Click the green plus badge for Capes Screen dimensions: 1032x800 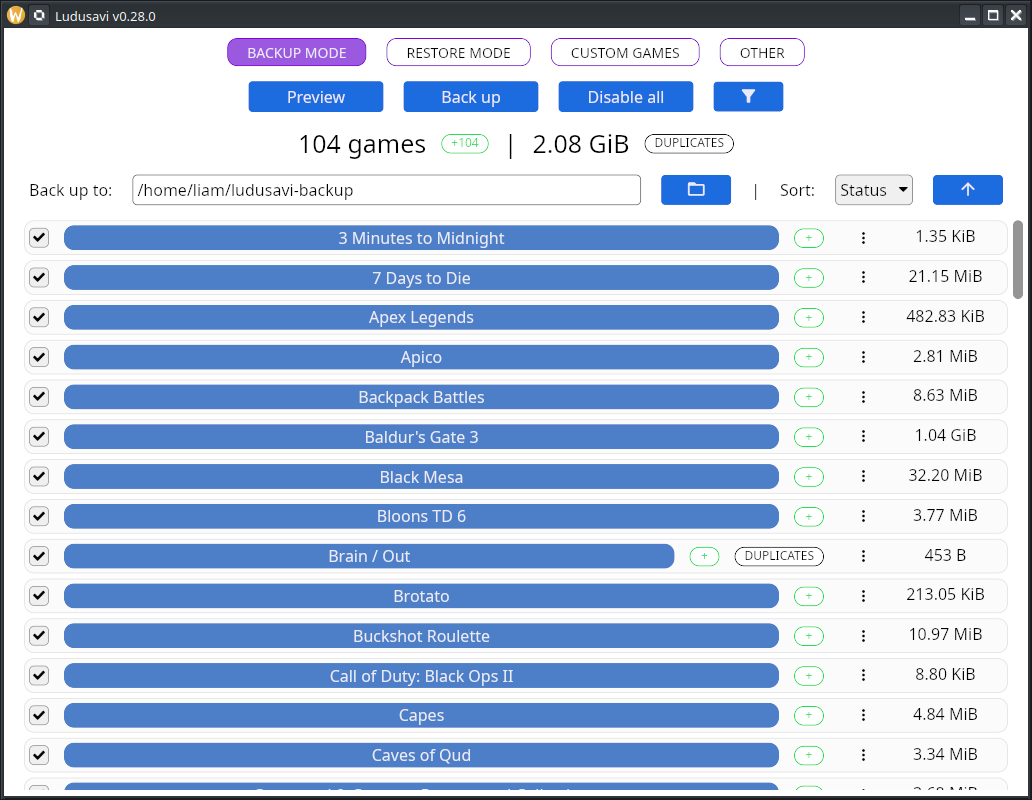pos(809,715)
